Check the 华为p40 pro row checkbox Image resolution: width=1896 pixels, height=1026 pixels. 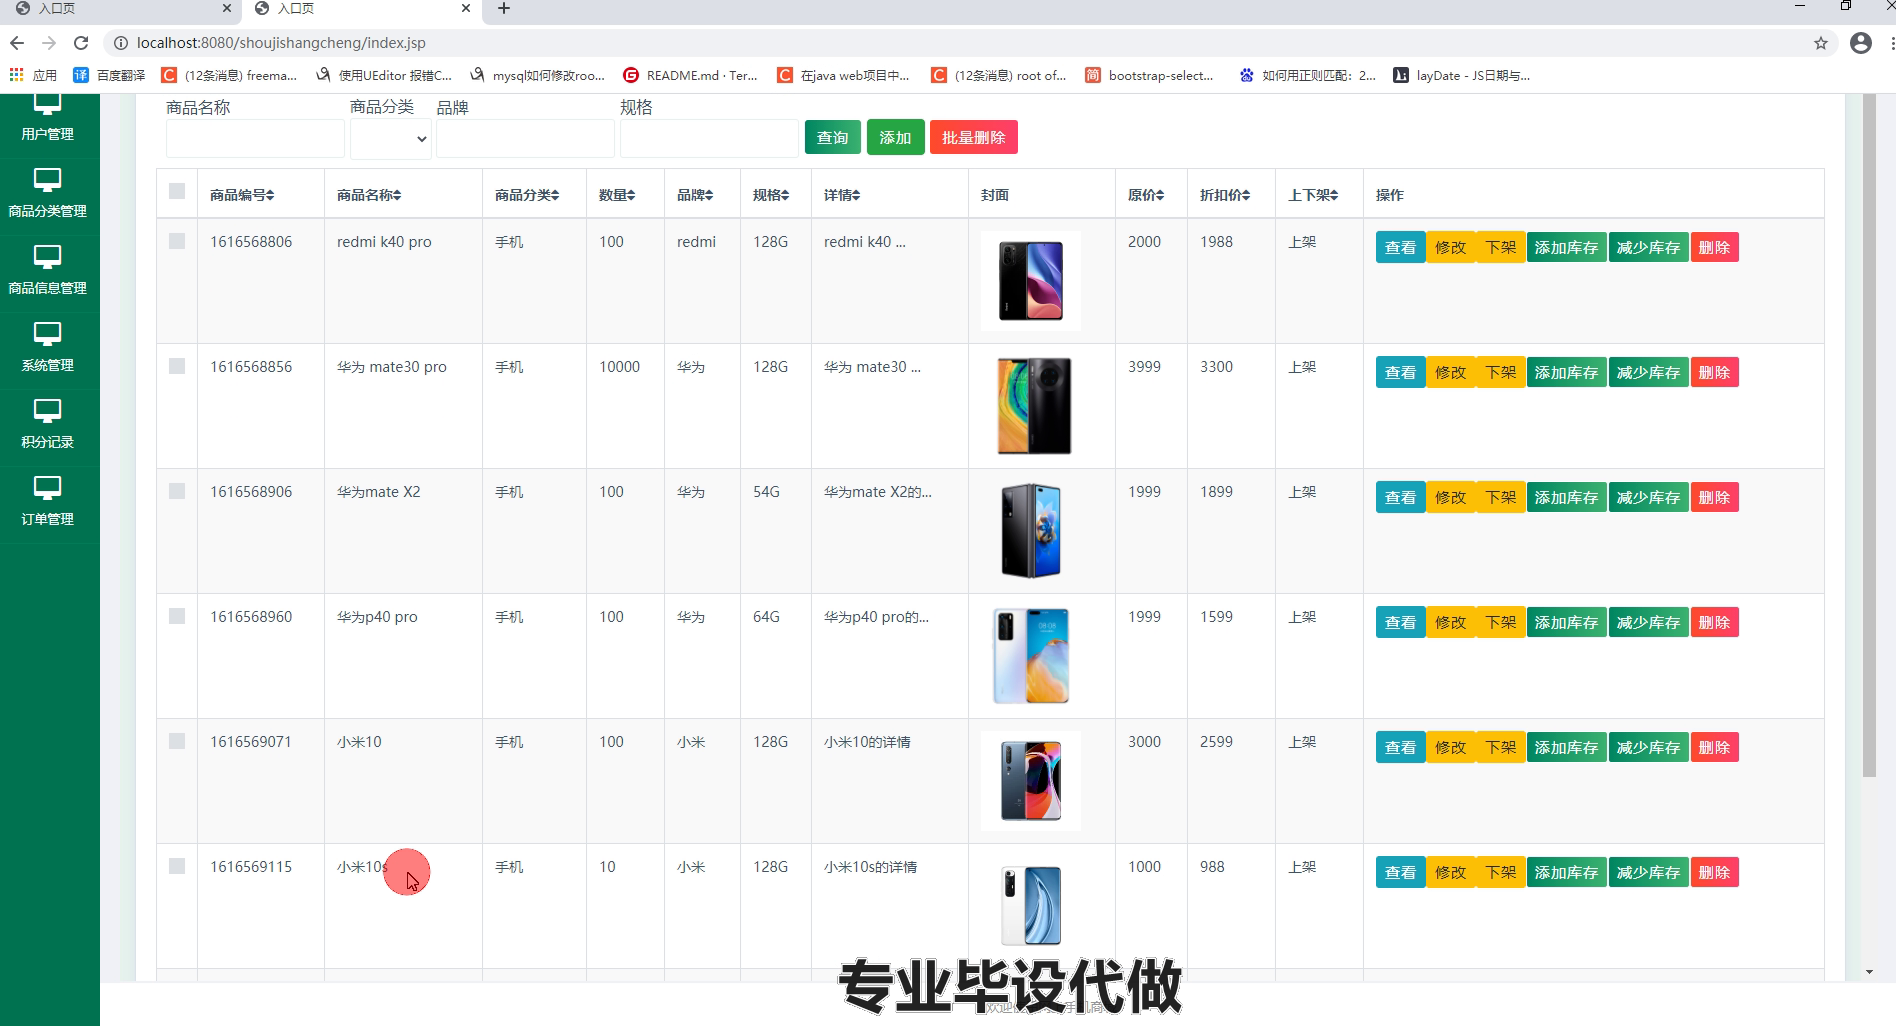pyautogui.click(x=177, y=616)
